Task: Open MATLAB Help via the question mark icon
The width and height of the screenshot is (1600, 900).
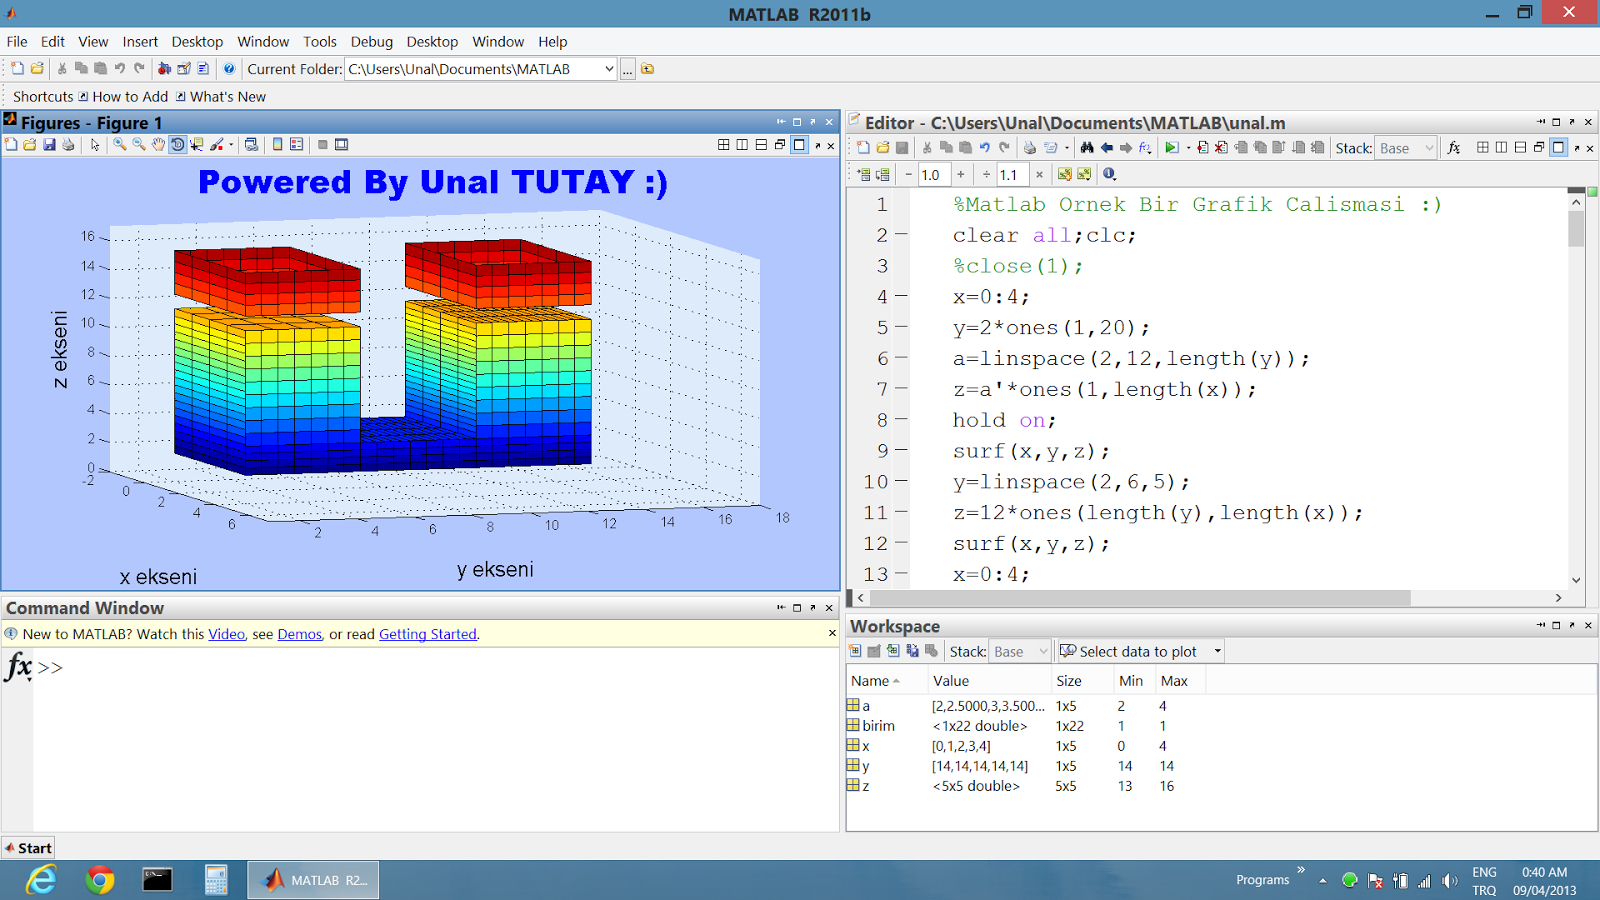Action: tap(229, 69)
